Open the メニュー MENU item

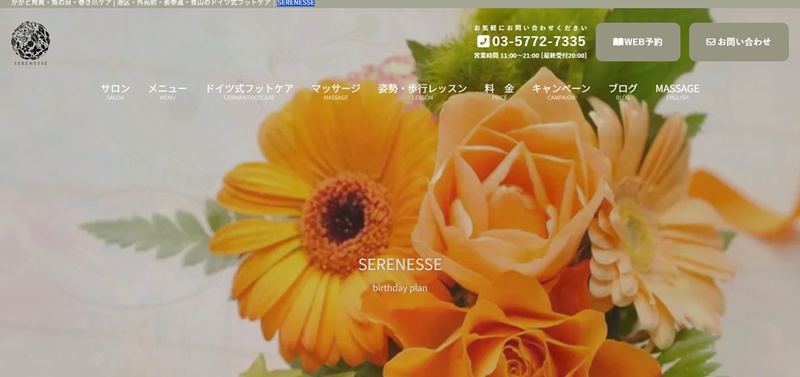167,91
